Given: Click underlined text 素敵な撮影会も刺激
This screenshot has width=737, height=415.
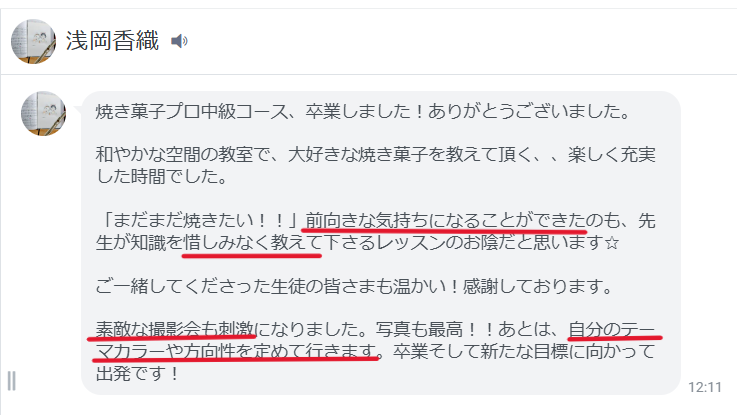Looking at the screenshot, I should point(175,329).
